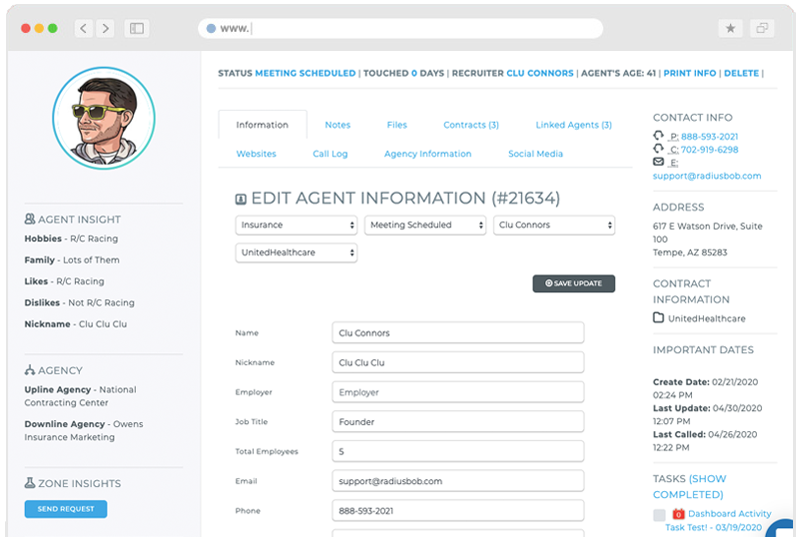800x537 pixels.
Task: Open the Meeting Scheduled status dropdown
Action: [x=425, y=225]
